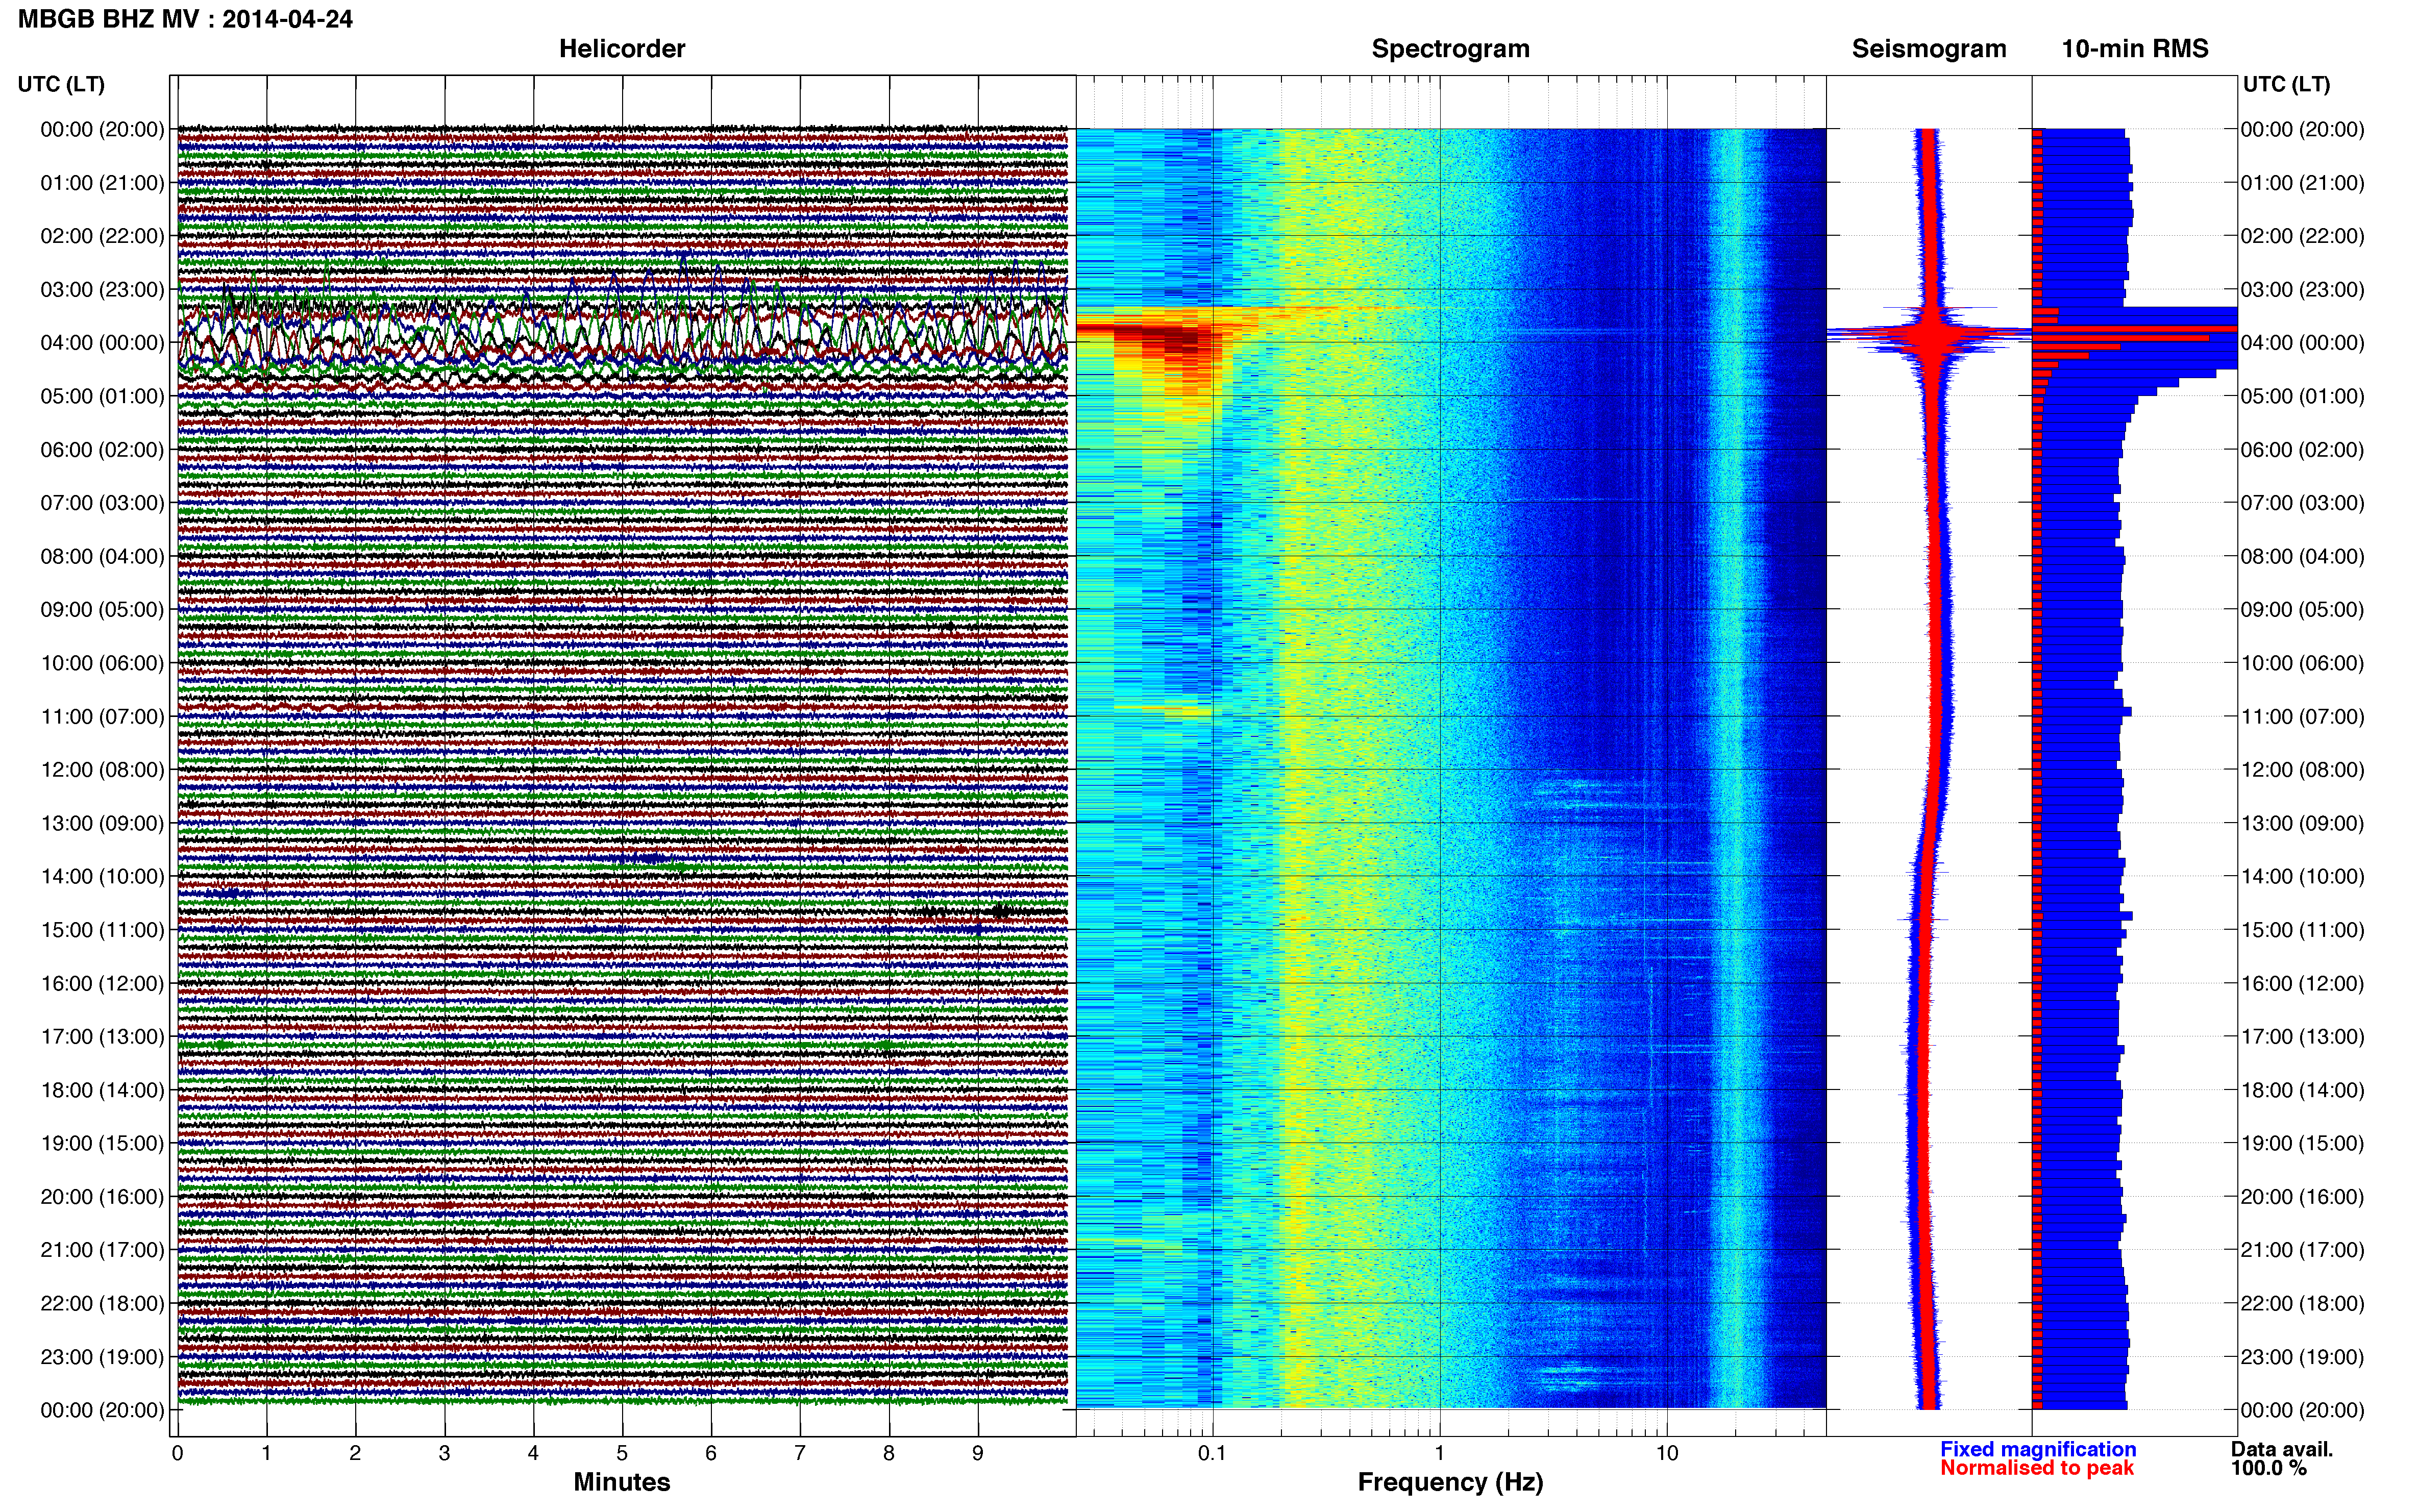
Task: Select the 'Frequency (Hz)' axis label
Action: coord(1450,1482)
